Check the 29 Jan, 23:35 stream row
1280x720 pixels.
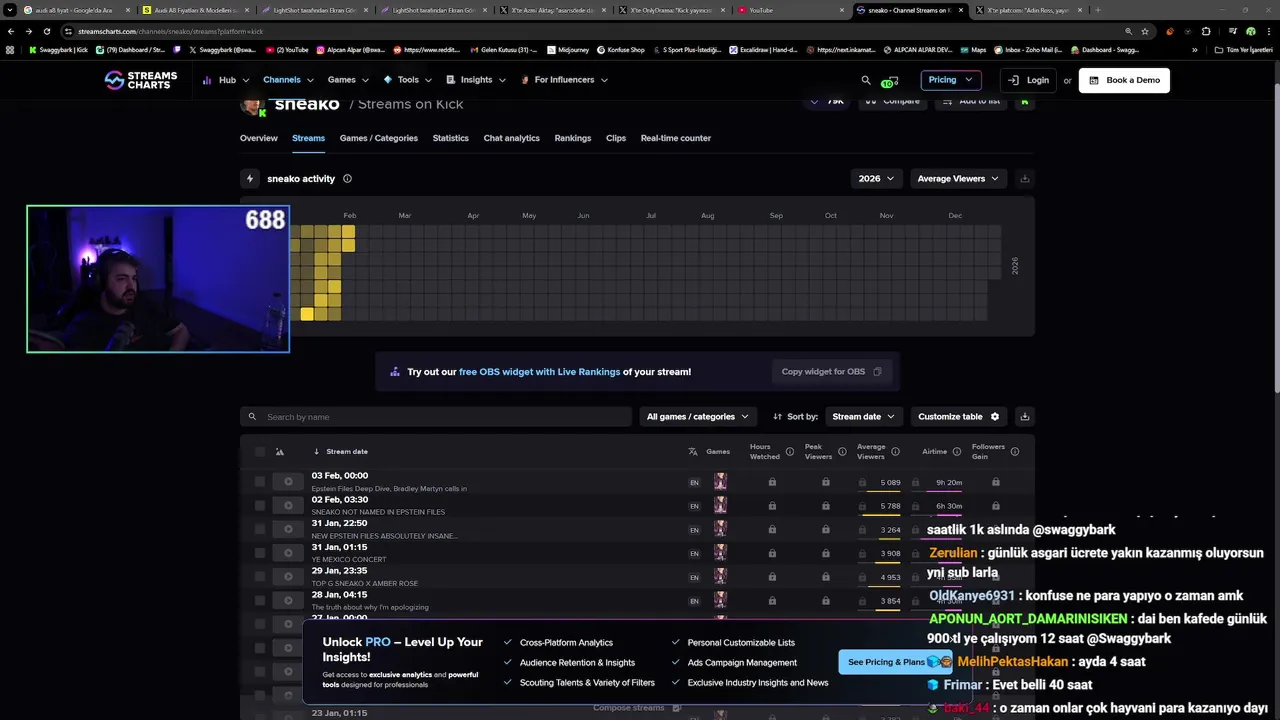click(259, 577)
